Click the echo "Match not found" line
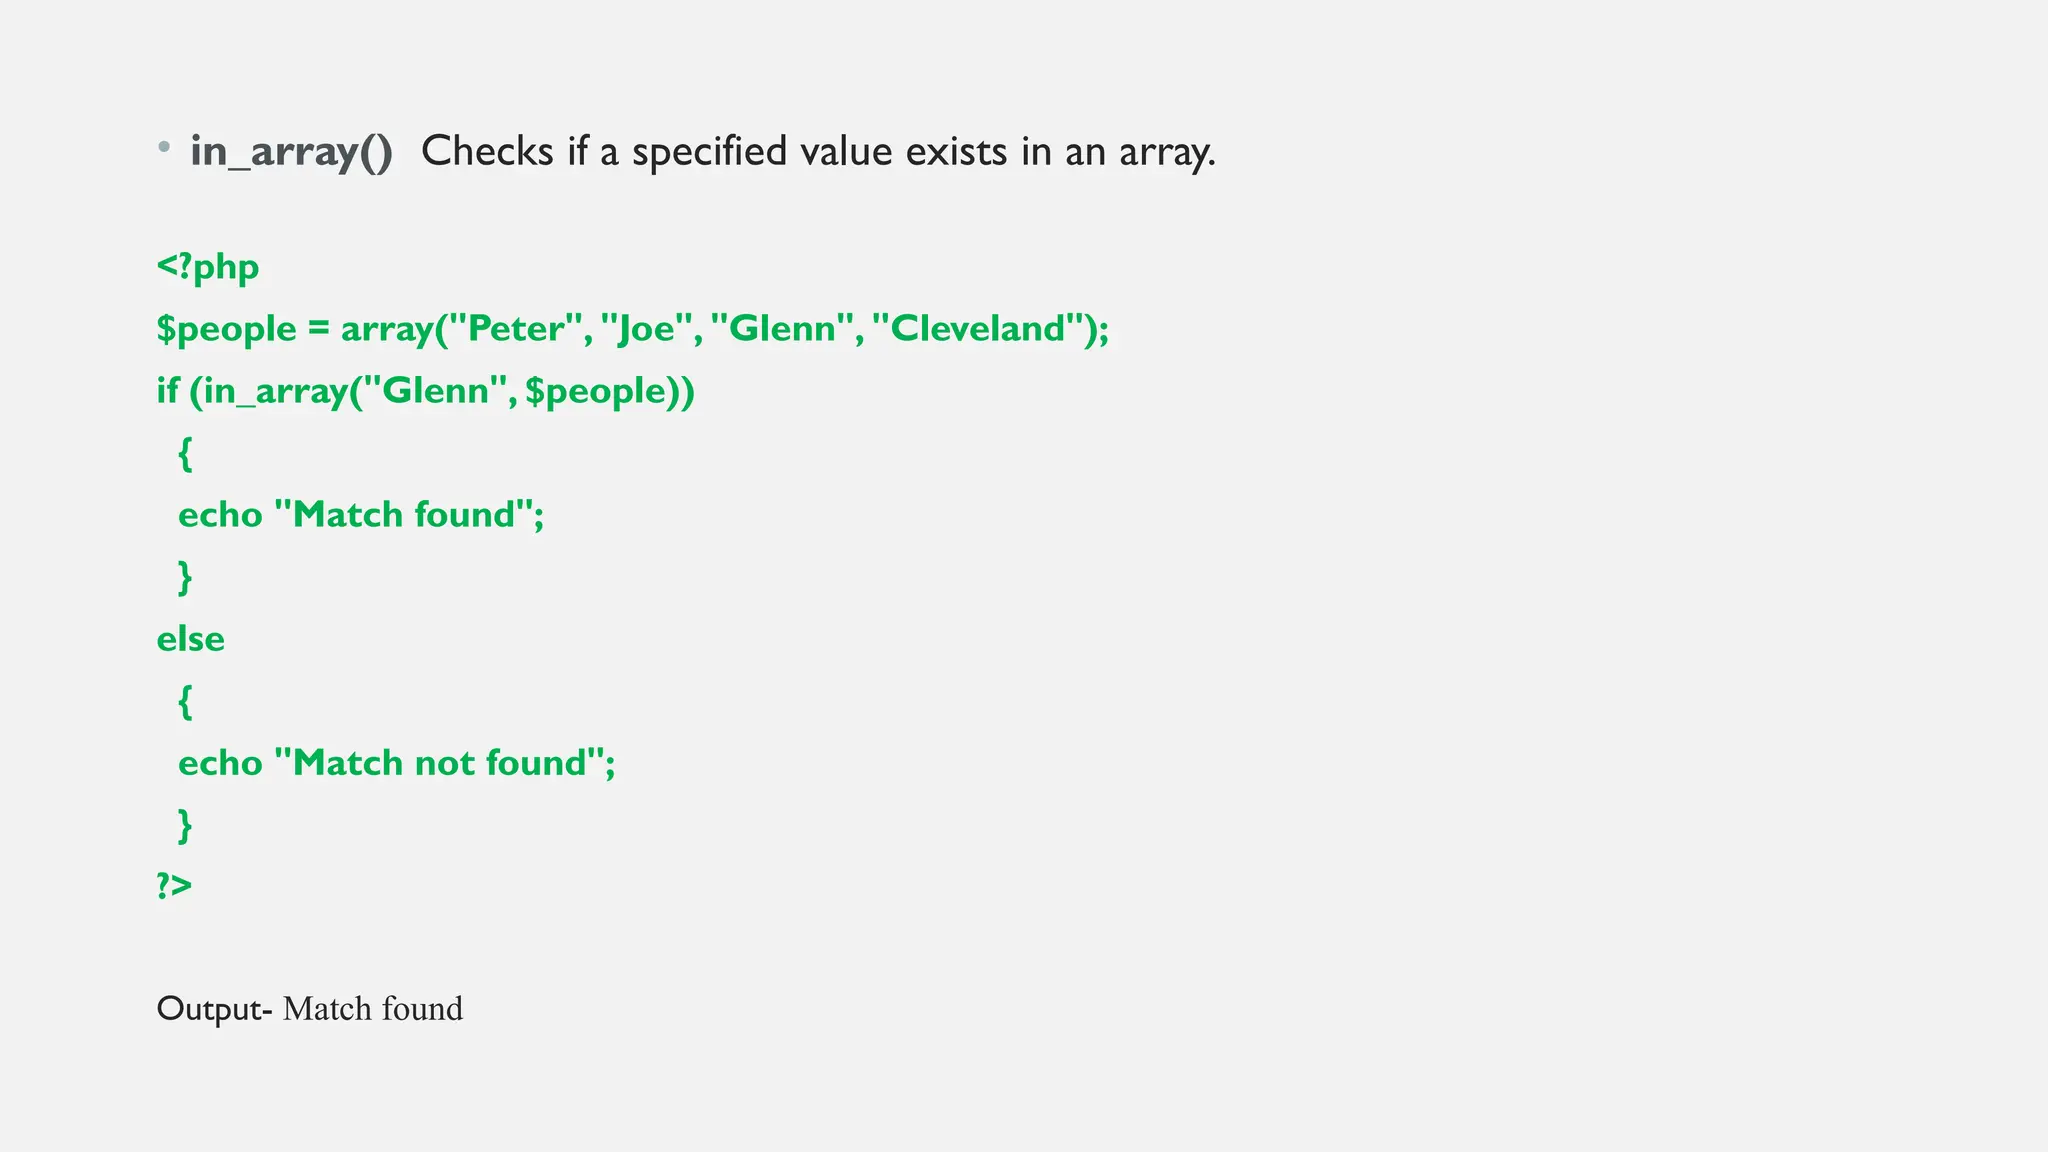The image size is (2048, 1152). point(396,763)
